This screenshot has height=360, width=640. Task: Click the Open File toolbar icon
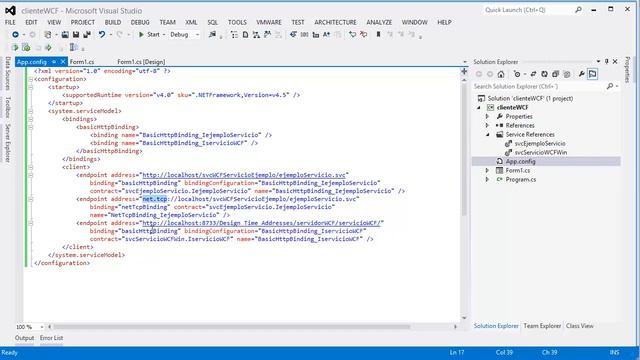pyautogui.click(x=65, y=35)
